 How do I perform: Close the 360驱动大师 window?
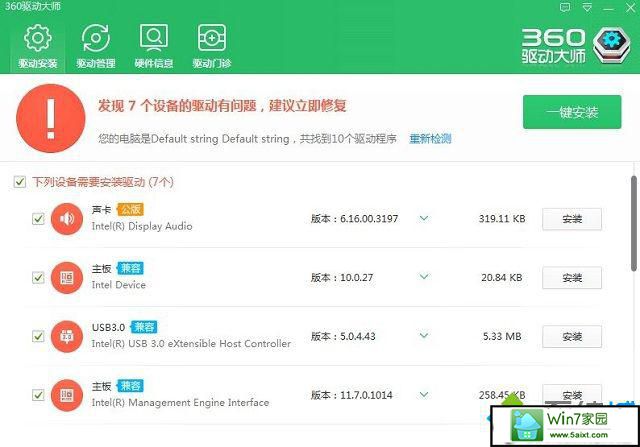[x=631, y=7]
